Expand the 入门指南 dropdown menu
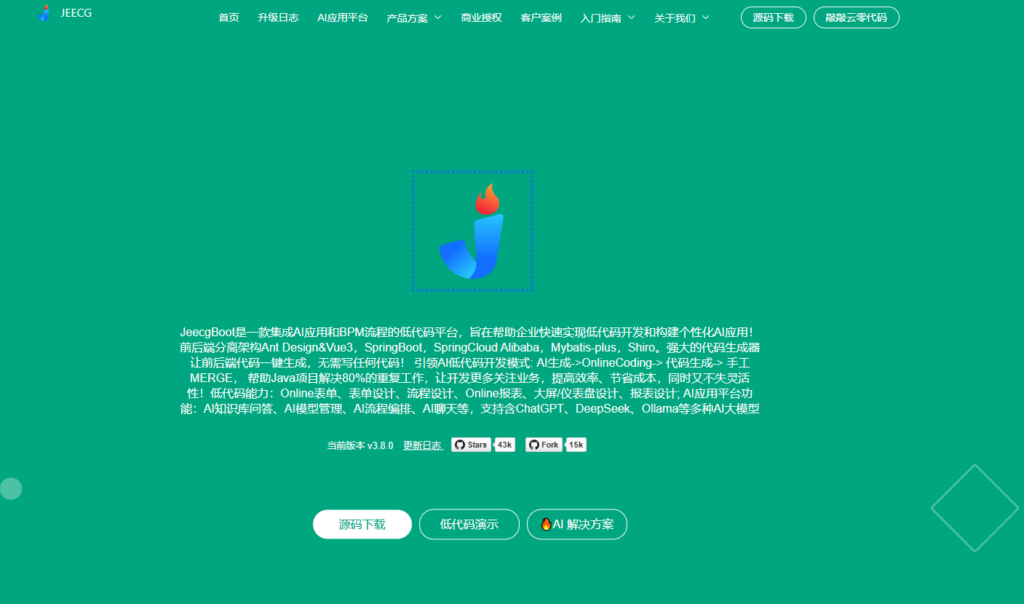Image resolution: width=1024 pixels, height=604 pixels. [607, 18]
